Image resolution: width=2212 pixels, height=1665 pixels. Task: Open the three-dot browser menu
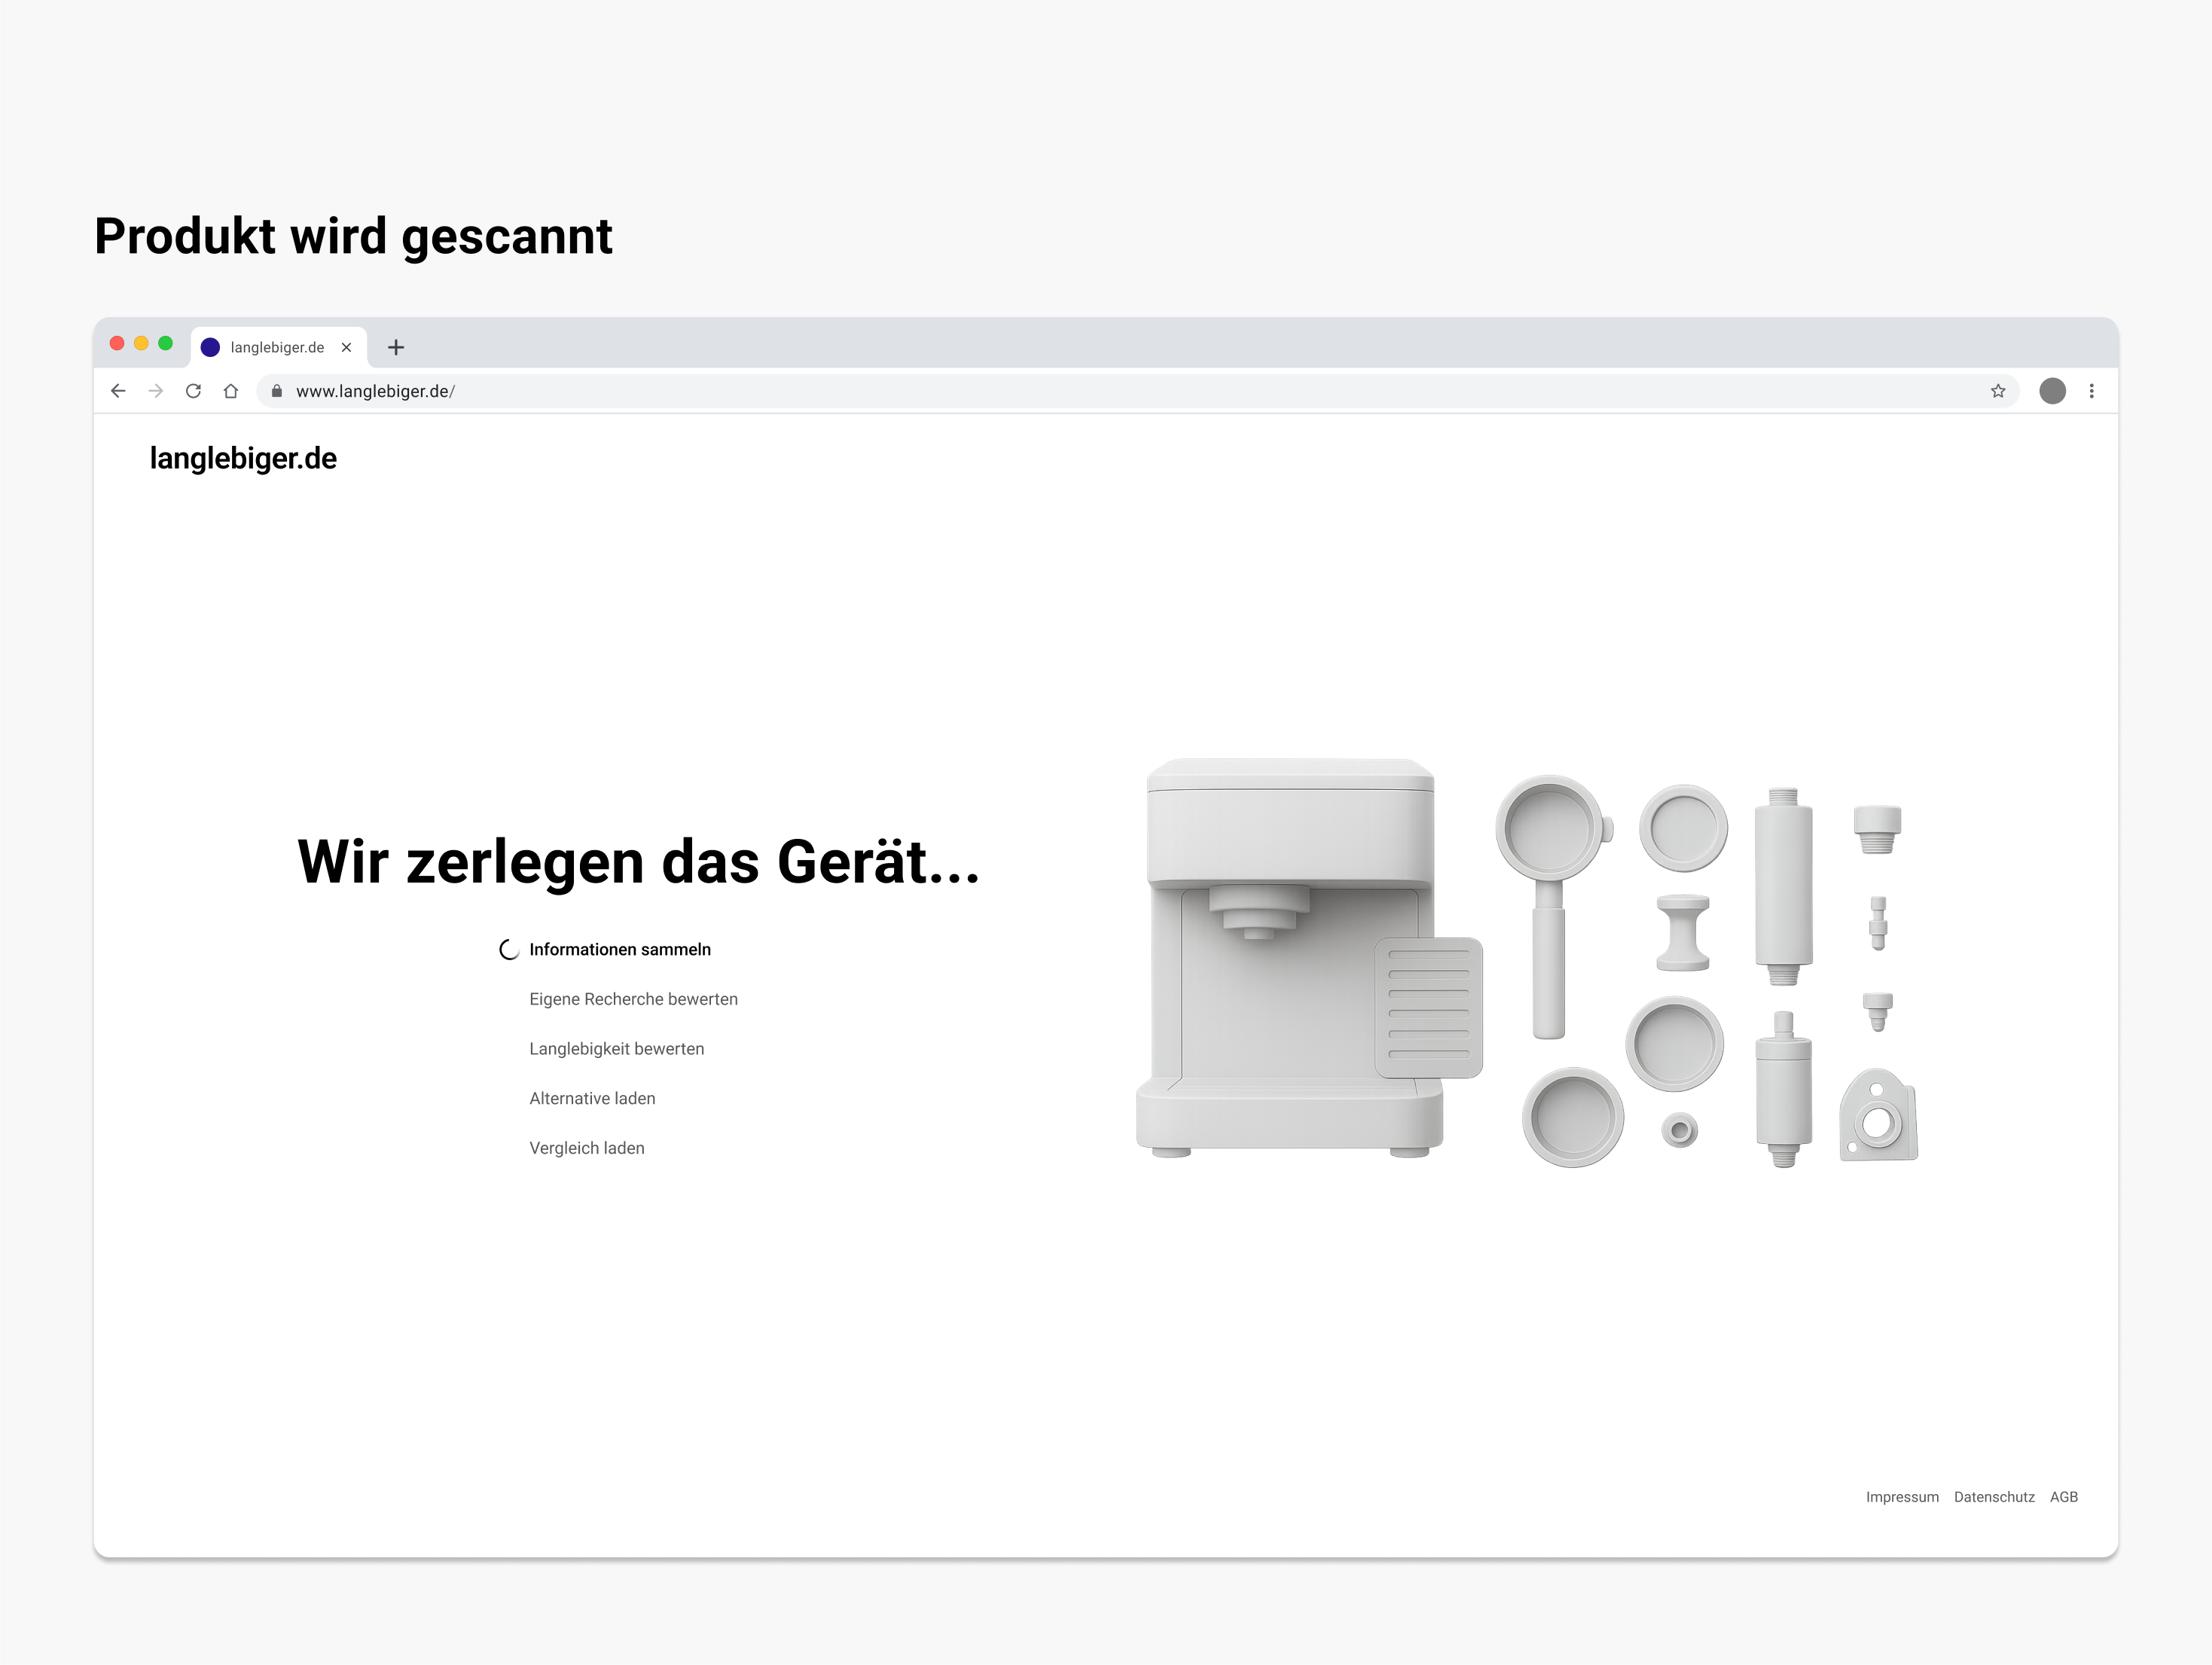pos(2091,391)
